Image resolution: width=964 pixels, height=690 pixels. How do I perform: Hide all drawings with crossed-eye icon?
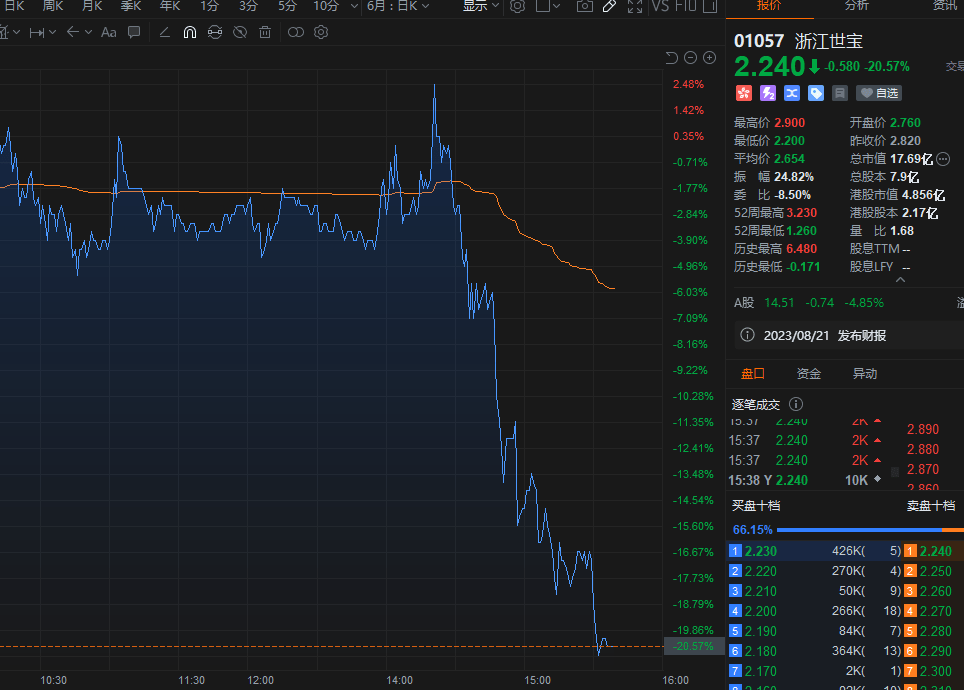click(240, 33)
